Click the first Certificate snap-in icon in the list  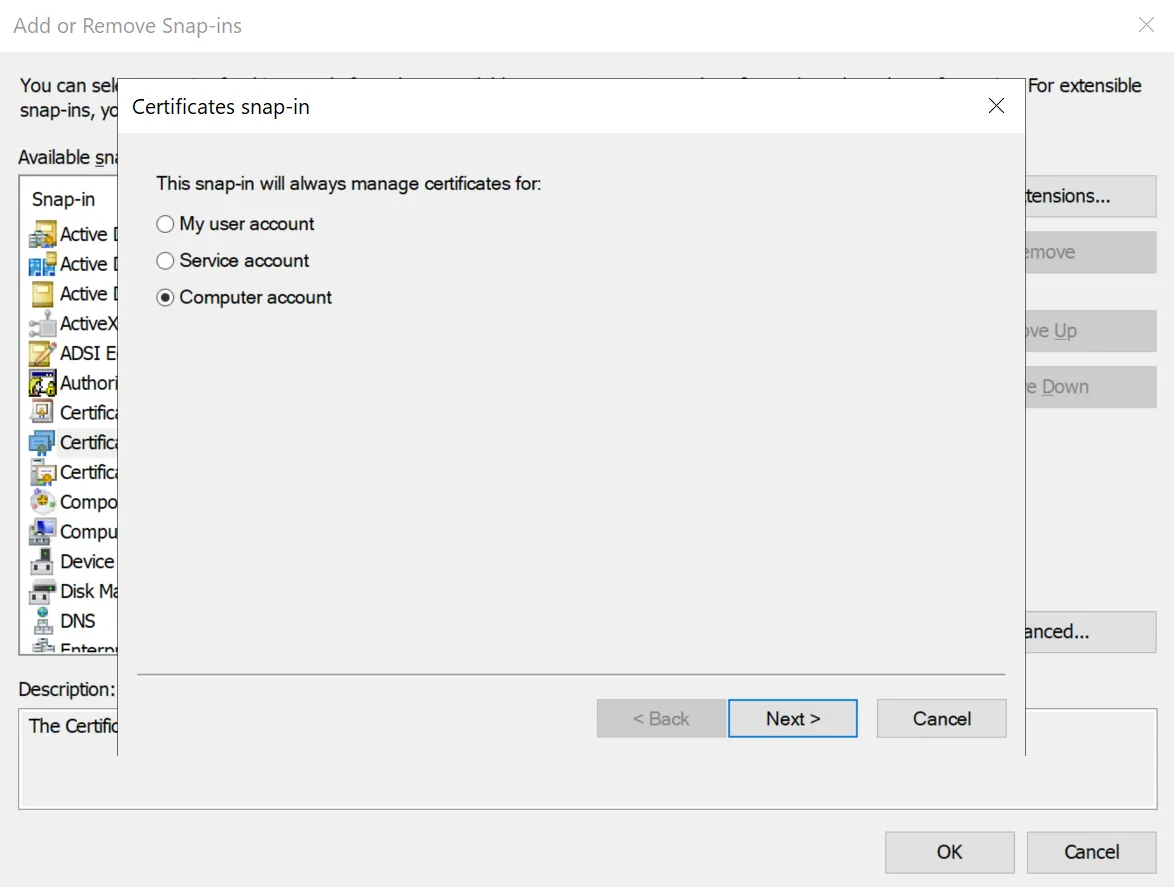(43, 412)
